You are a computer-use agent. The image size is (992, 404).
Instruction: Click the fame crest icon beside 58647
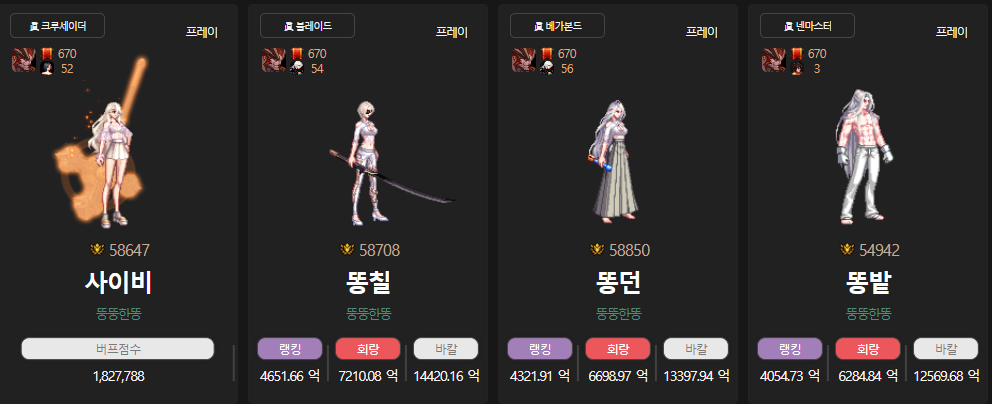97,250
